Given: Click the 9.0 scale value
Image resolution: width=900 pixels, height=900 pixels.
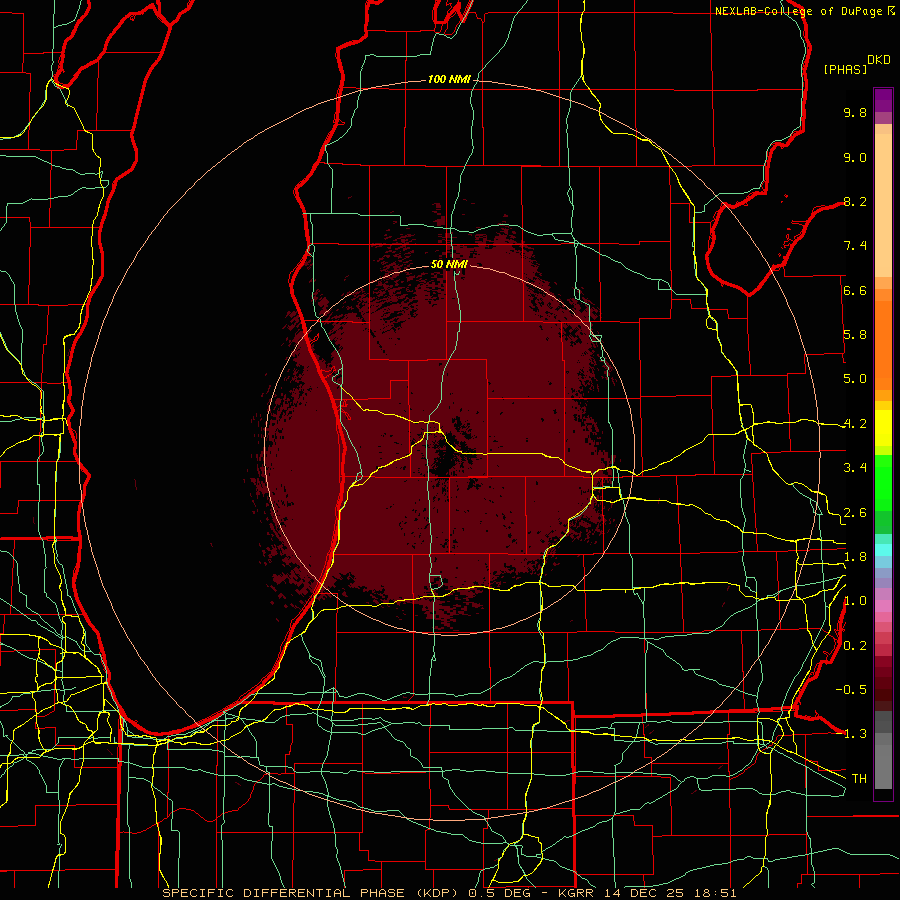Looking at the screenshot, I should 855,157.
